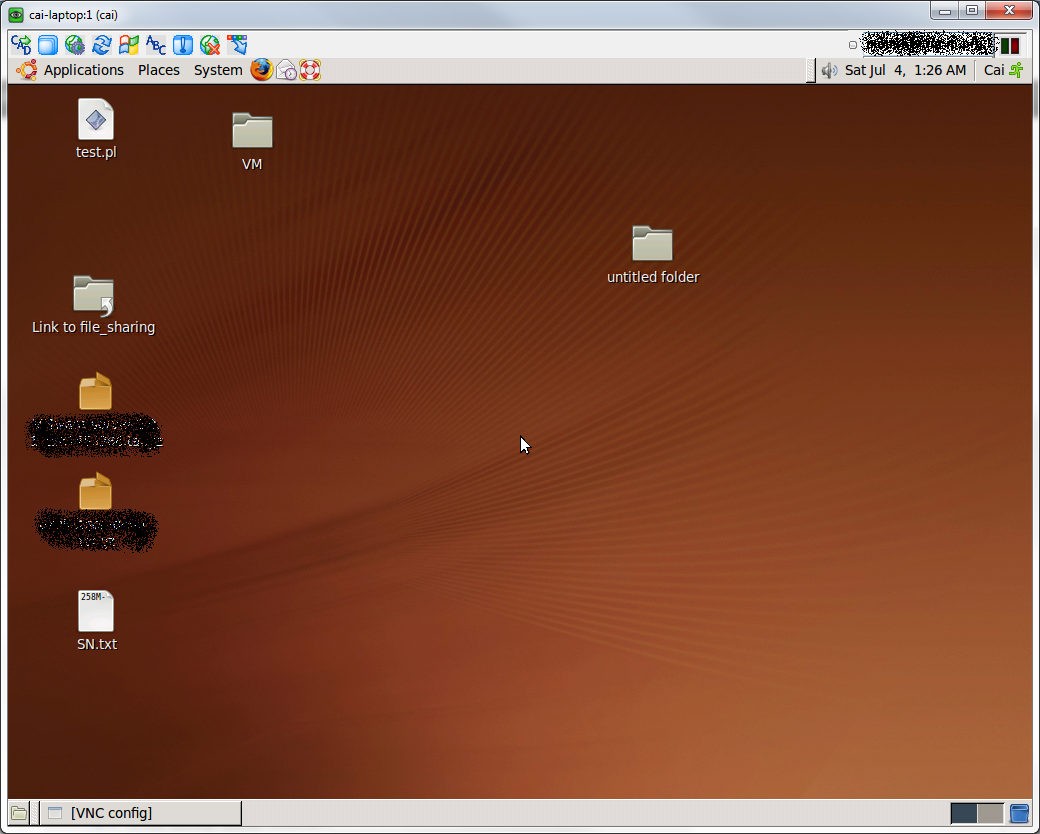The width and height of the screenshot is (1040, 834).
Task: Toggle full screen mode in the VNC toolbar
Action: click(x=48, y=45)
